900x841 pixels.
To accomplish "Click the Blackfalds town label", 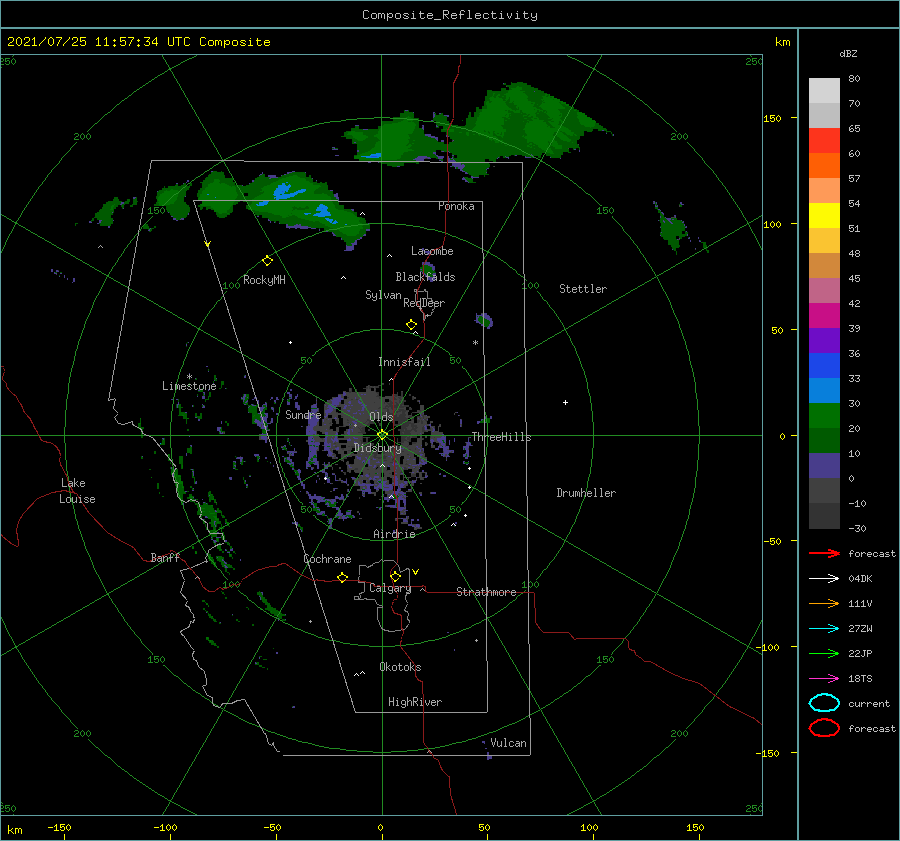I will click(425, 277).
